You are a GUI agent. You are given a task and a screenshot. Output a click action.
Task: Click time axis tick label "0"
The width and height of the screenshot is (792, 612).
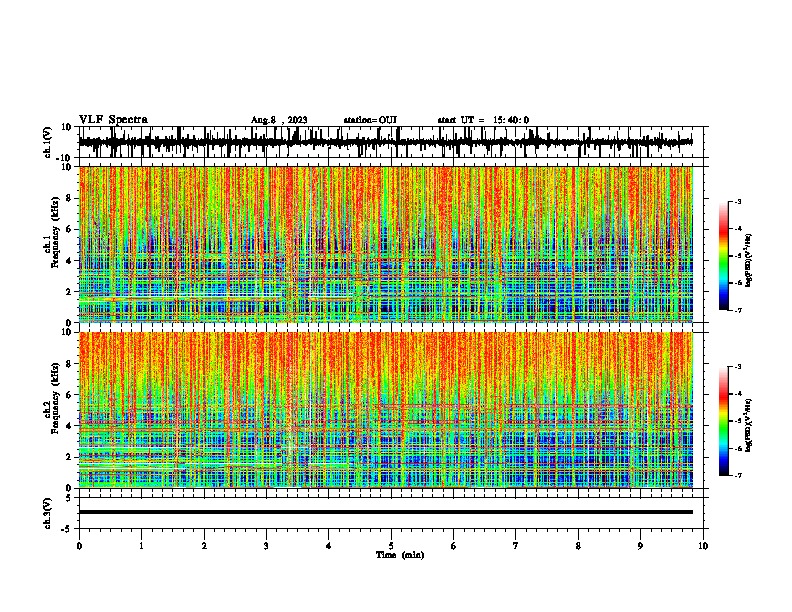pos(79,546)
